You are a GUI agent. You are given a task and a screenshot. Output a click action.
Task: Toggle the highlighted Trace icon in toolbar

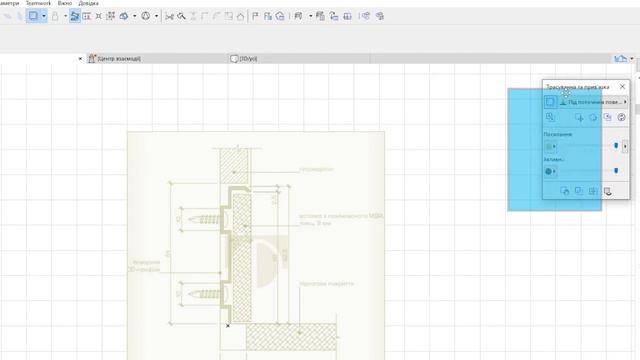pyautogui.click(x=75, y=16)
